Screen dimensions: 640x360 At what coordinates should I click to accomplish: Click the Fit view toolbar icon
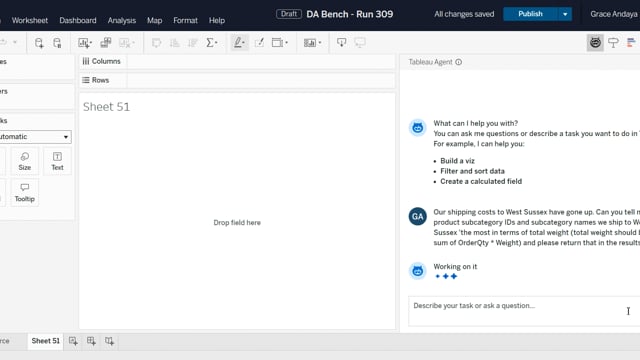coord(278,43)
